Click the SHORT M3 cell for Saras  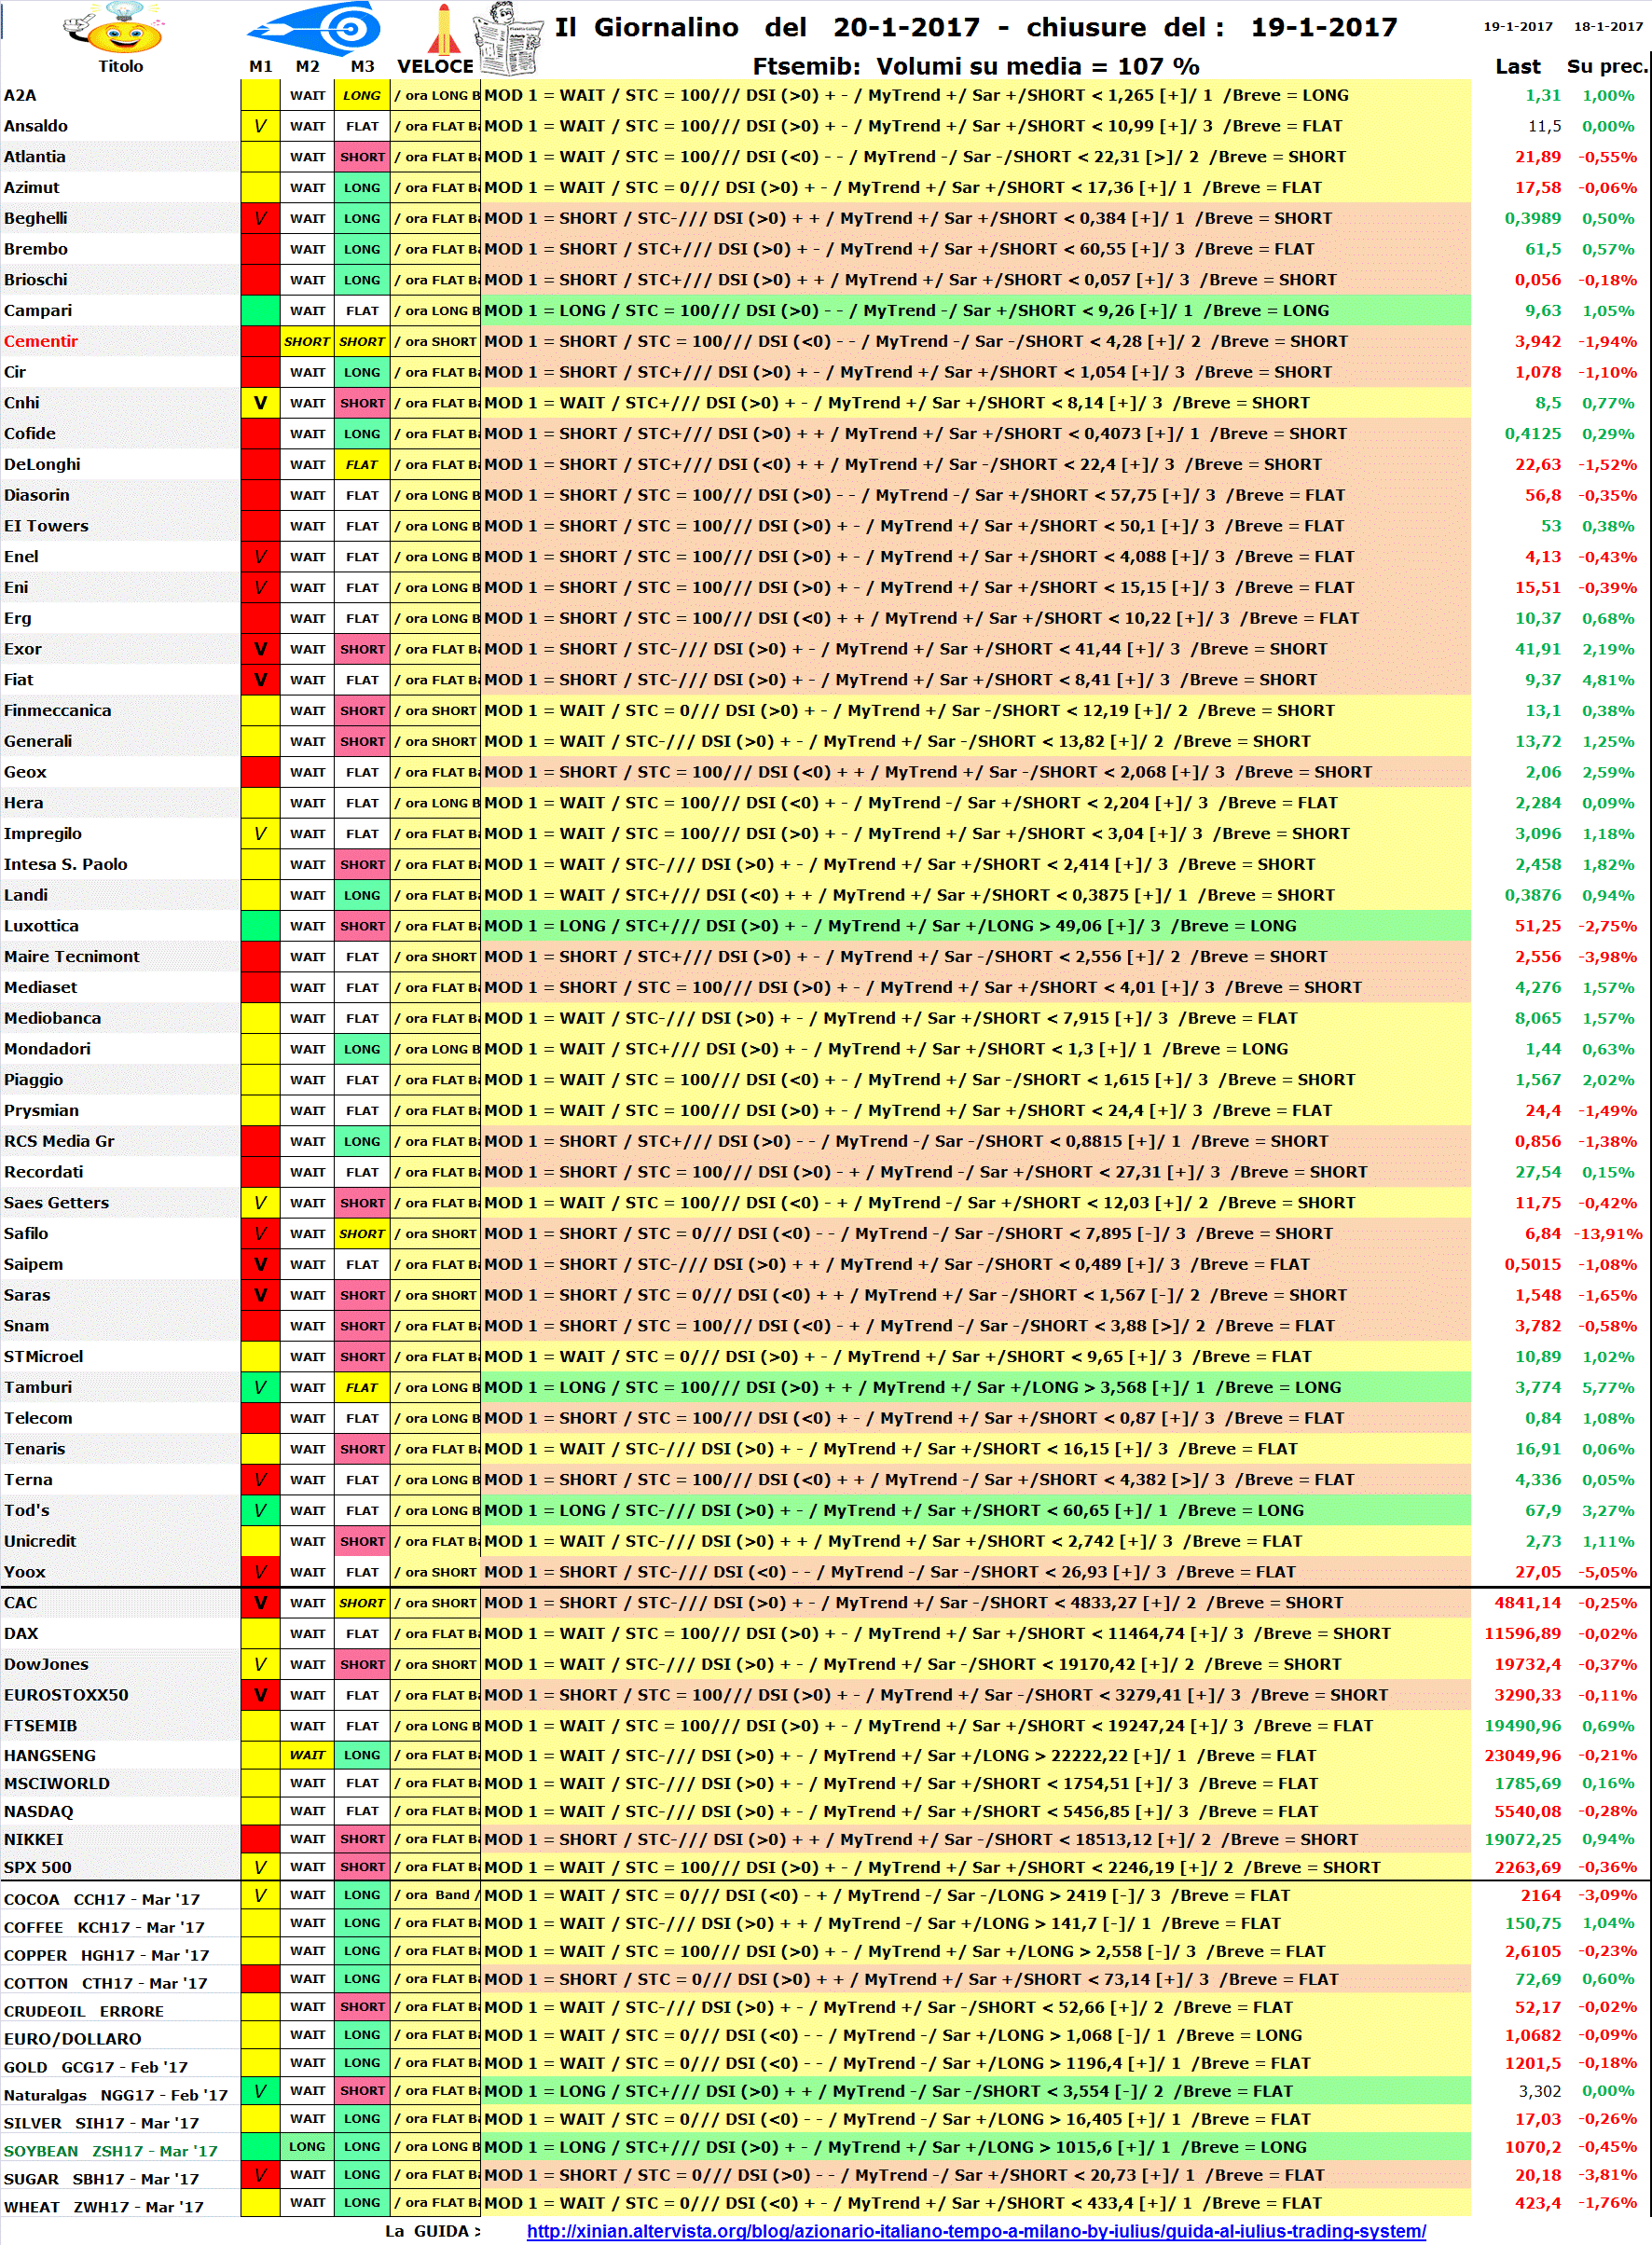pyautogui.click(x=362, y=1295)
